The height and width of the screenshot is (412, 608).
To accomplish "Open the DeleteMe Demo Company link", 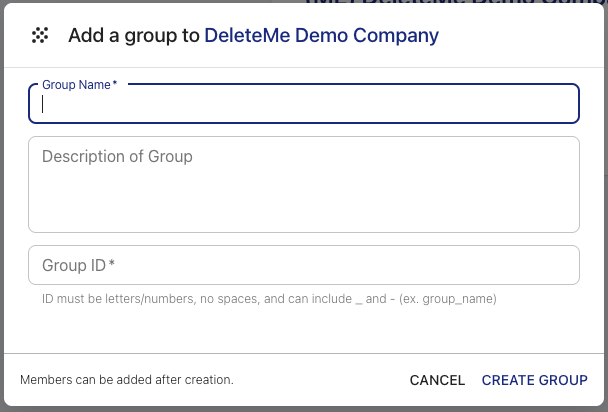I will click(x=321, y=36).
